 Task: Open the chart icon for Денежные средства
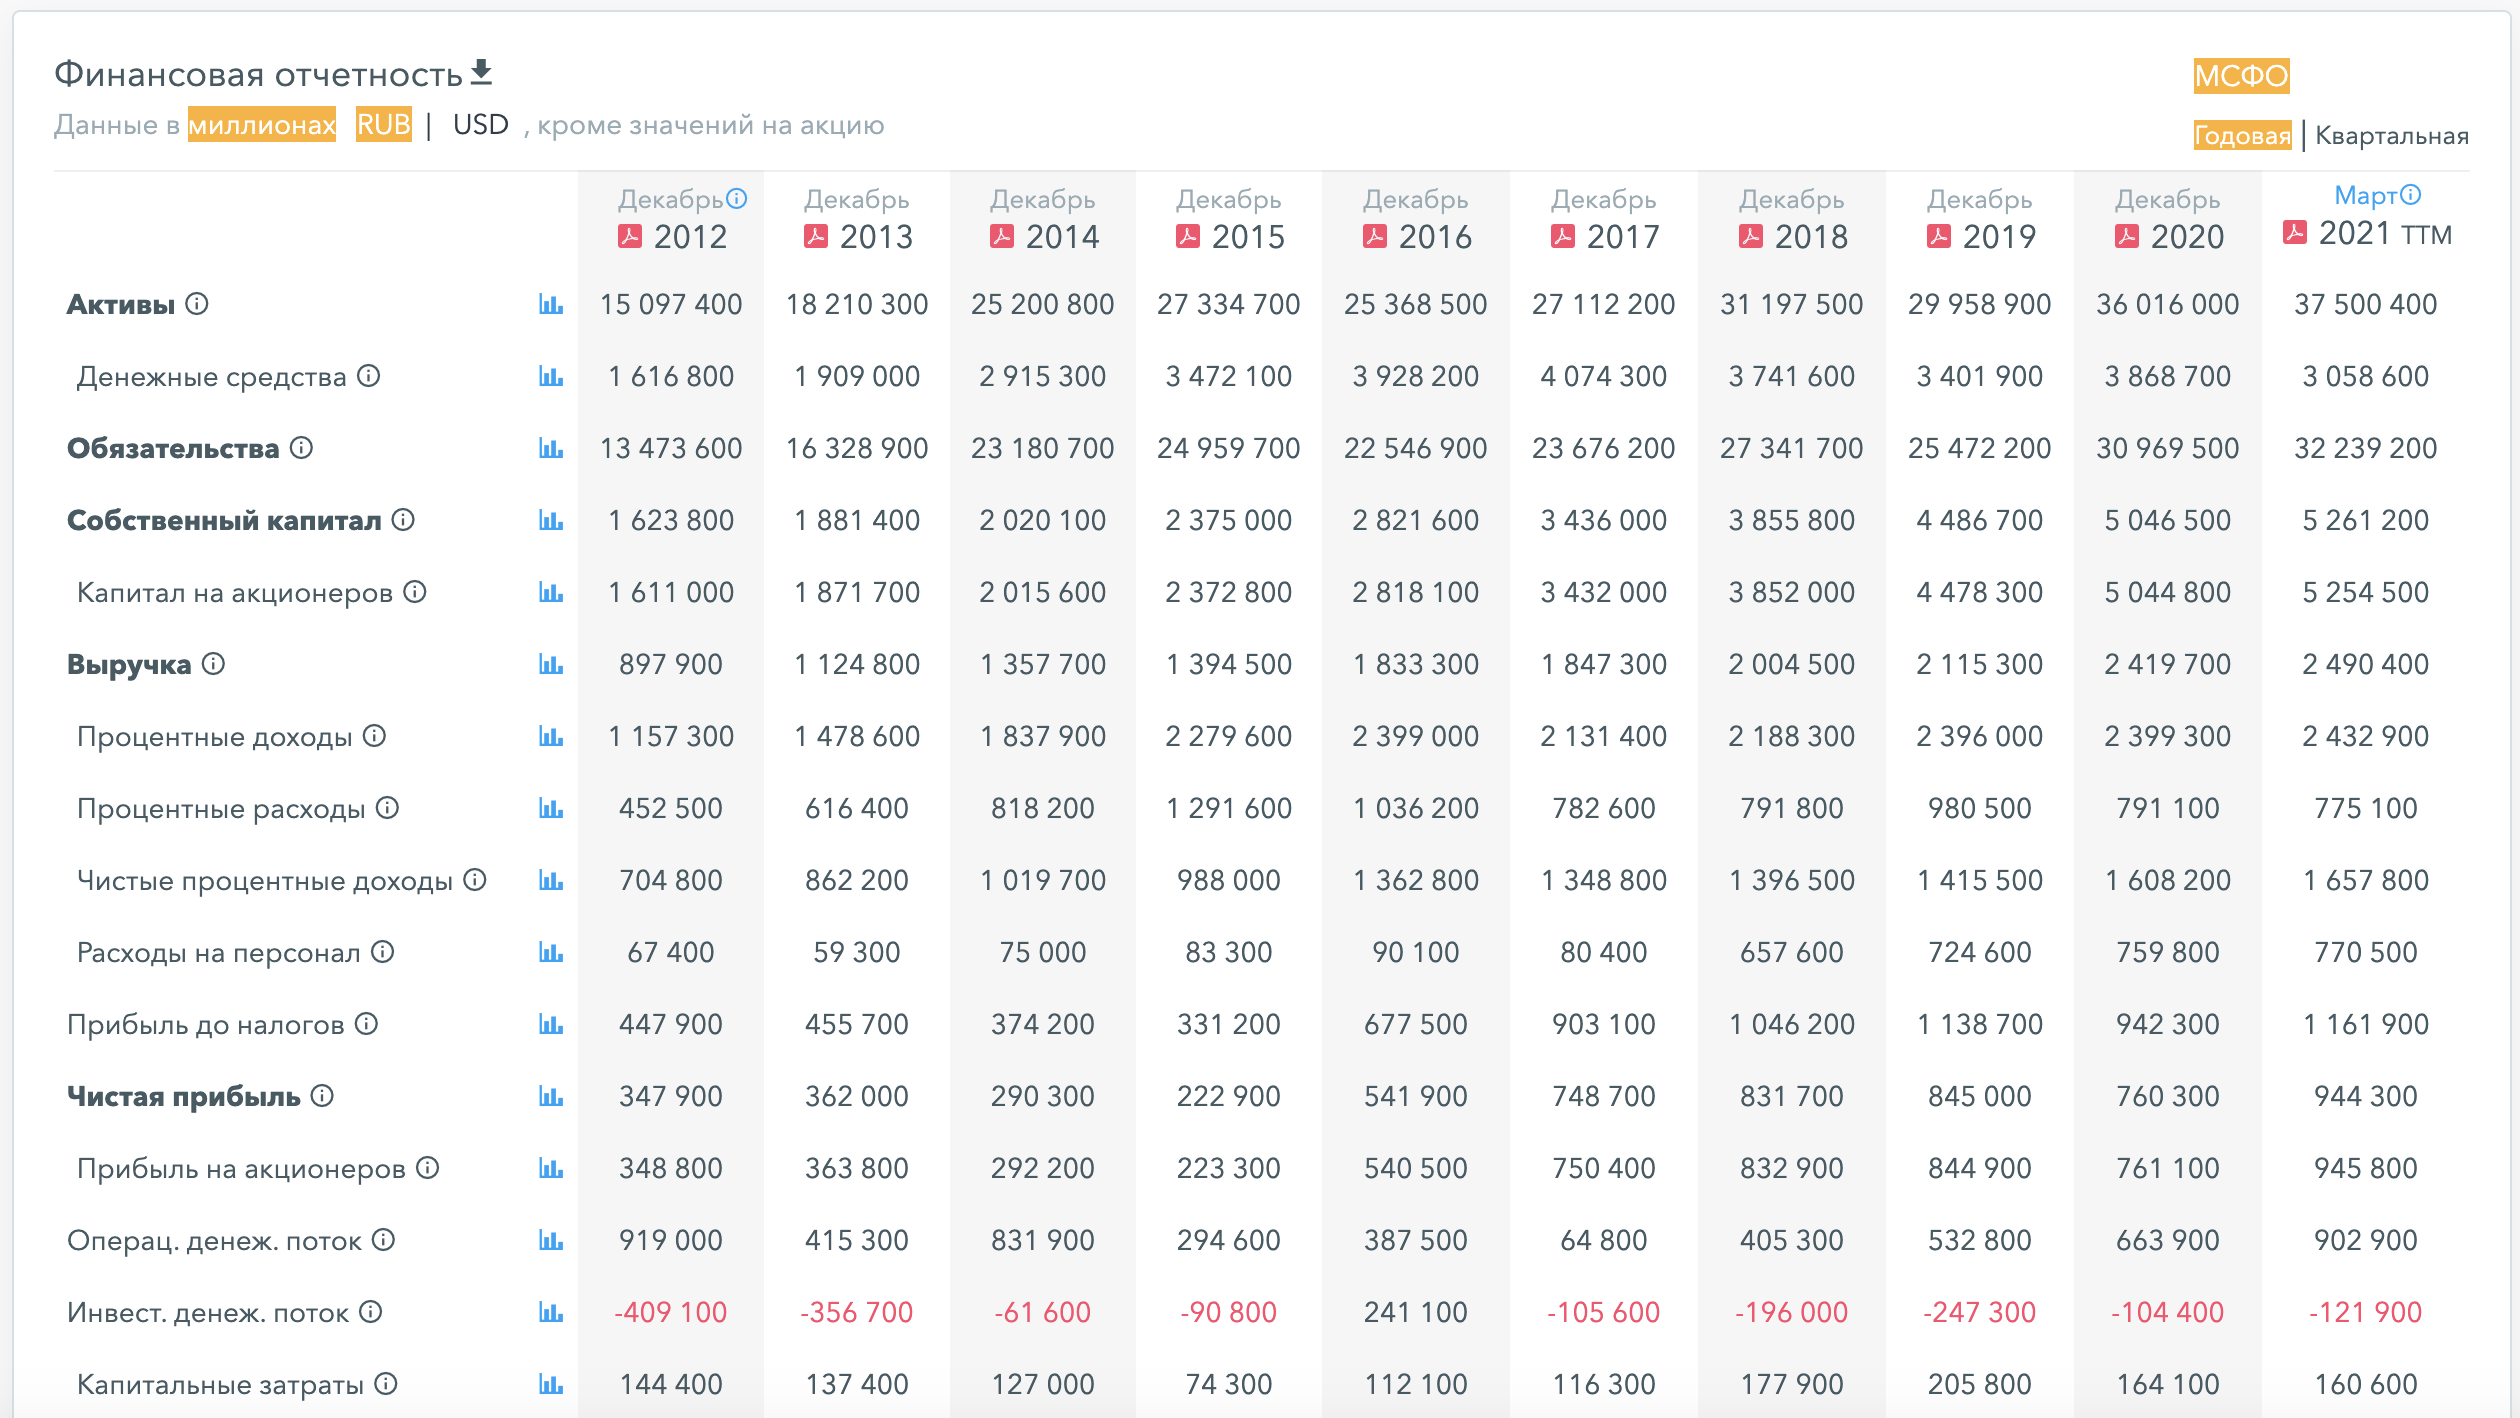tap(551, 376)
